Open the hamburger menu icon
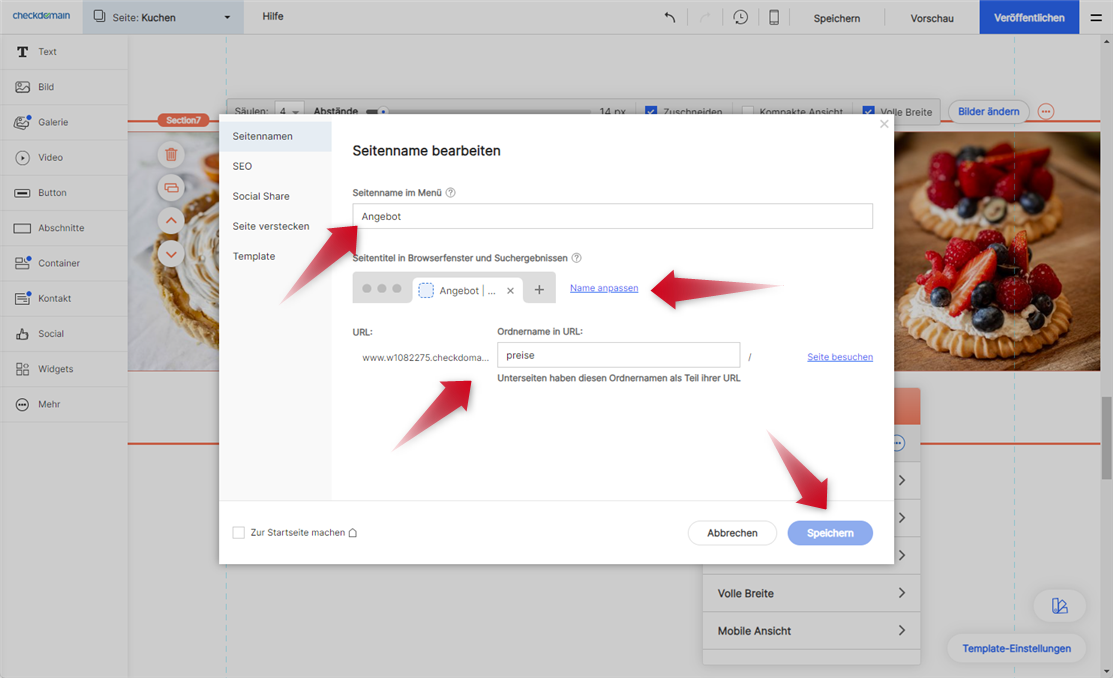Image resolution: width=1113 pixels, height=678 pixels. [1096, 18]
